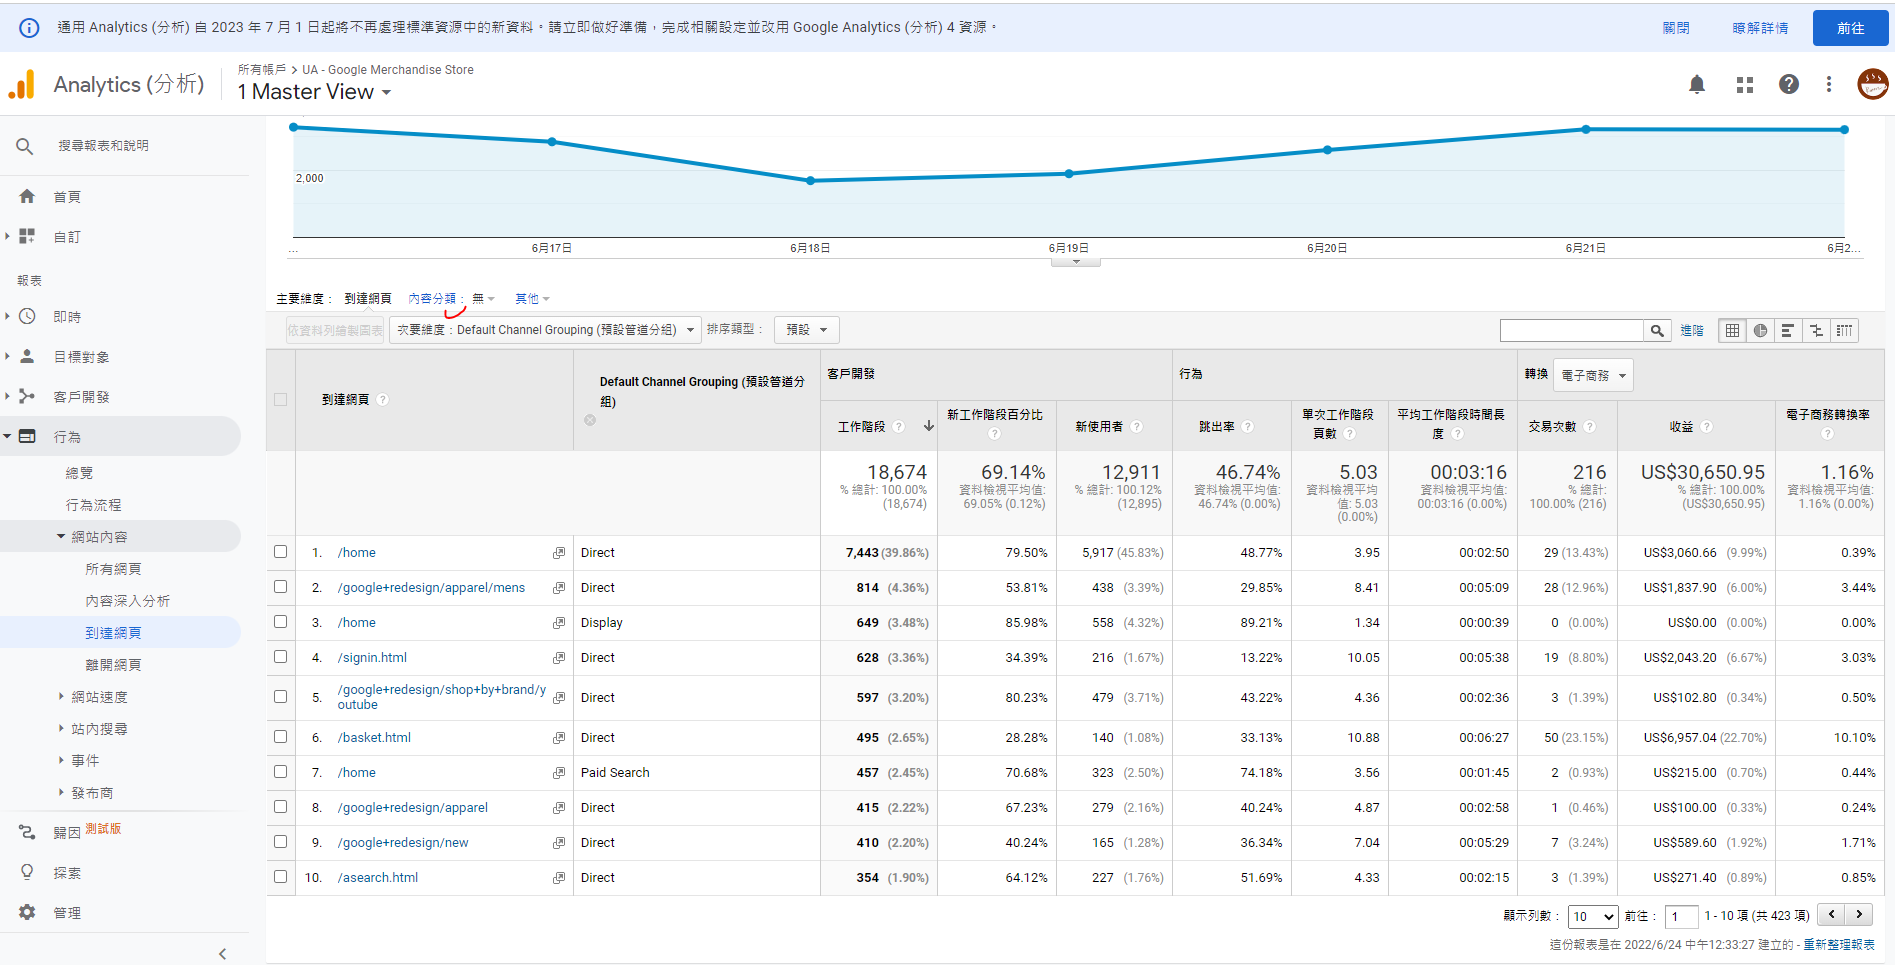1895x965 pixels.
Task: Switch to comparison view icon
Action: click(1816, 330)
